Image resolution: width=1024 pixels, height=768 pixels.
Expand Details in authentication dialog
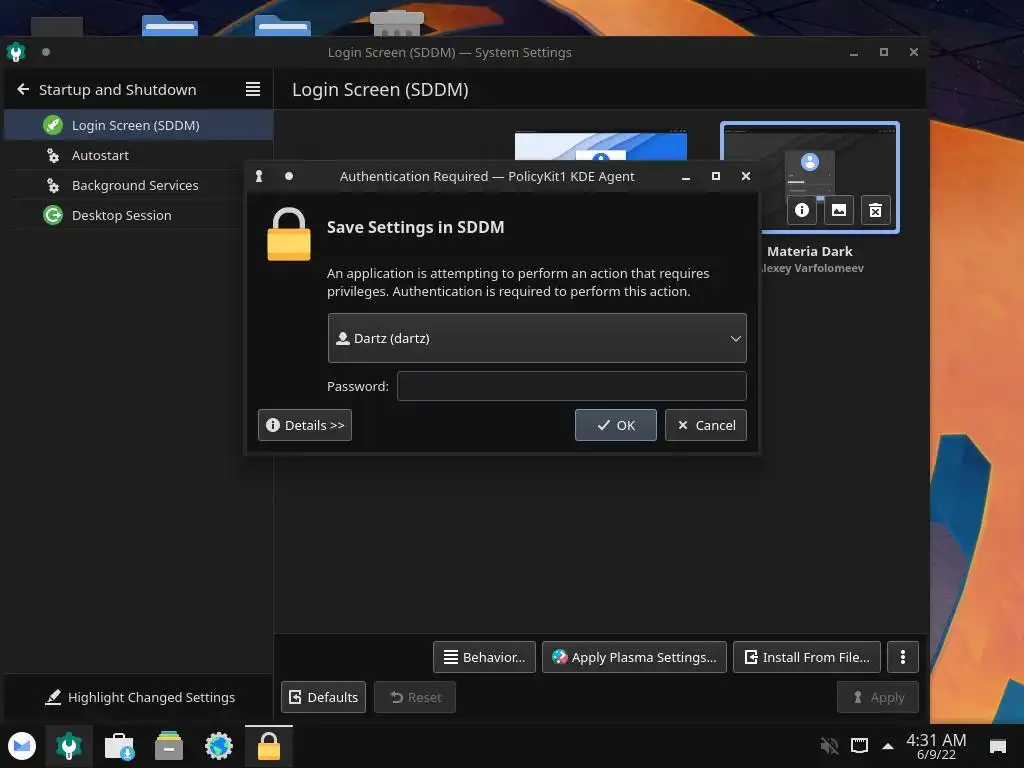[305, 425]
